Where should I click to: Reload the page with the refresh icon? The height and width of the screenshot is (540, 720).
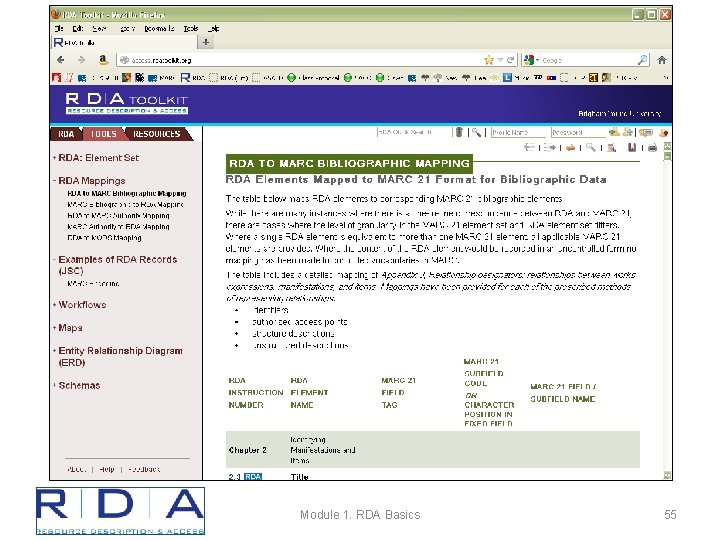point(510,60)
